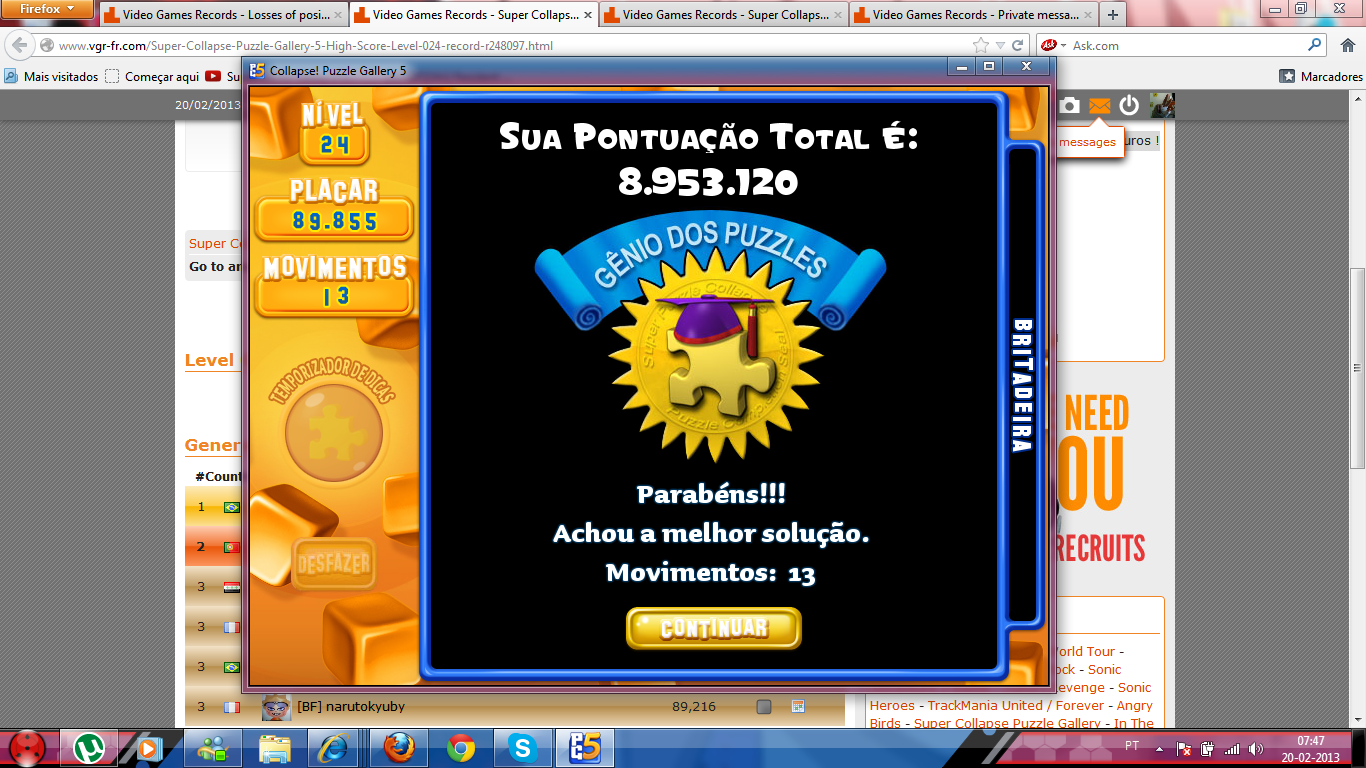Click the calendar icon in narutokyuby row

pos(798,707)
